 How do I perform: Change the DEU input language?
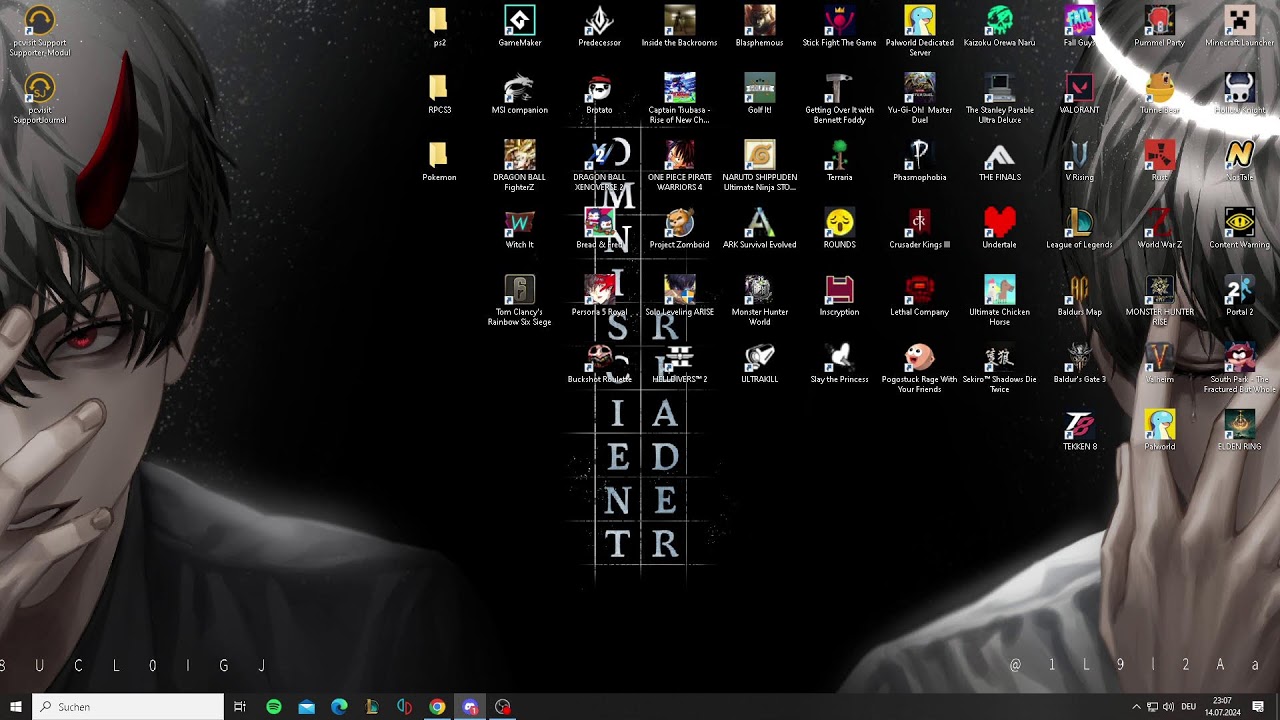coord(1189,707)
